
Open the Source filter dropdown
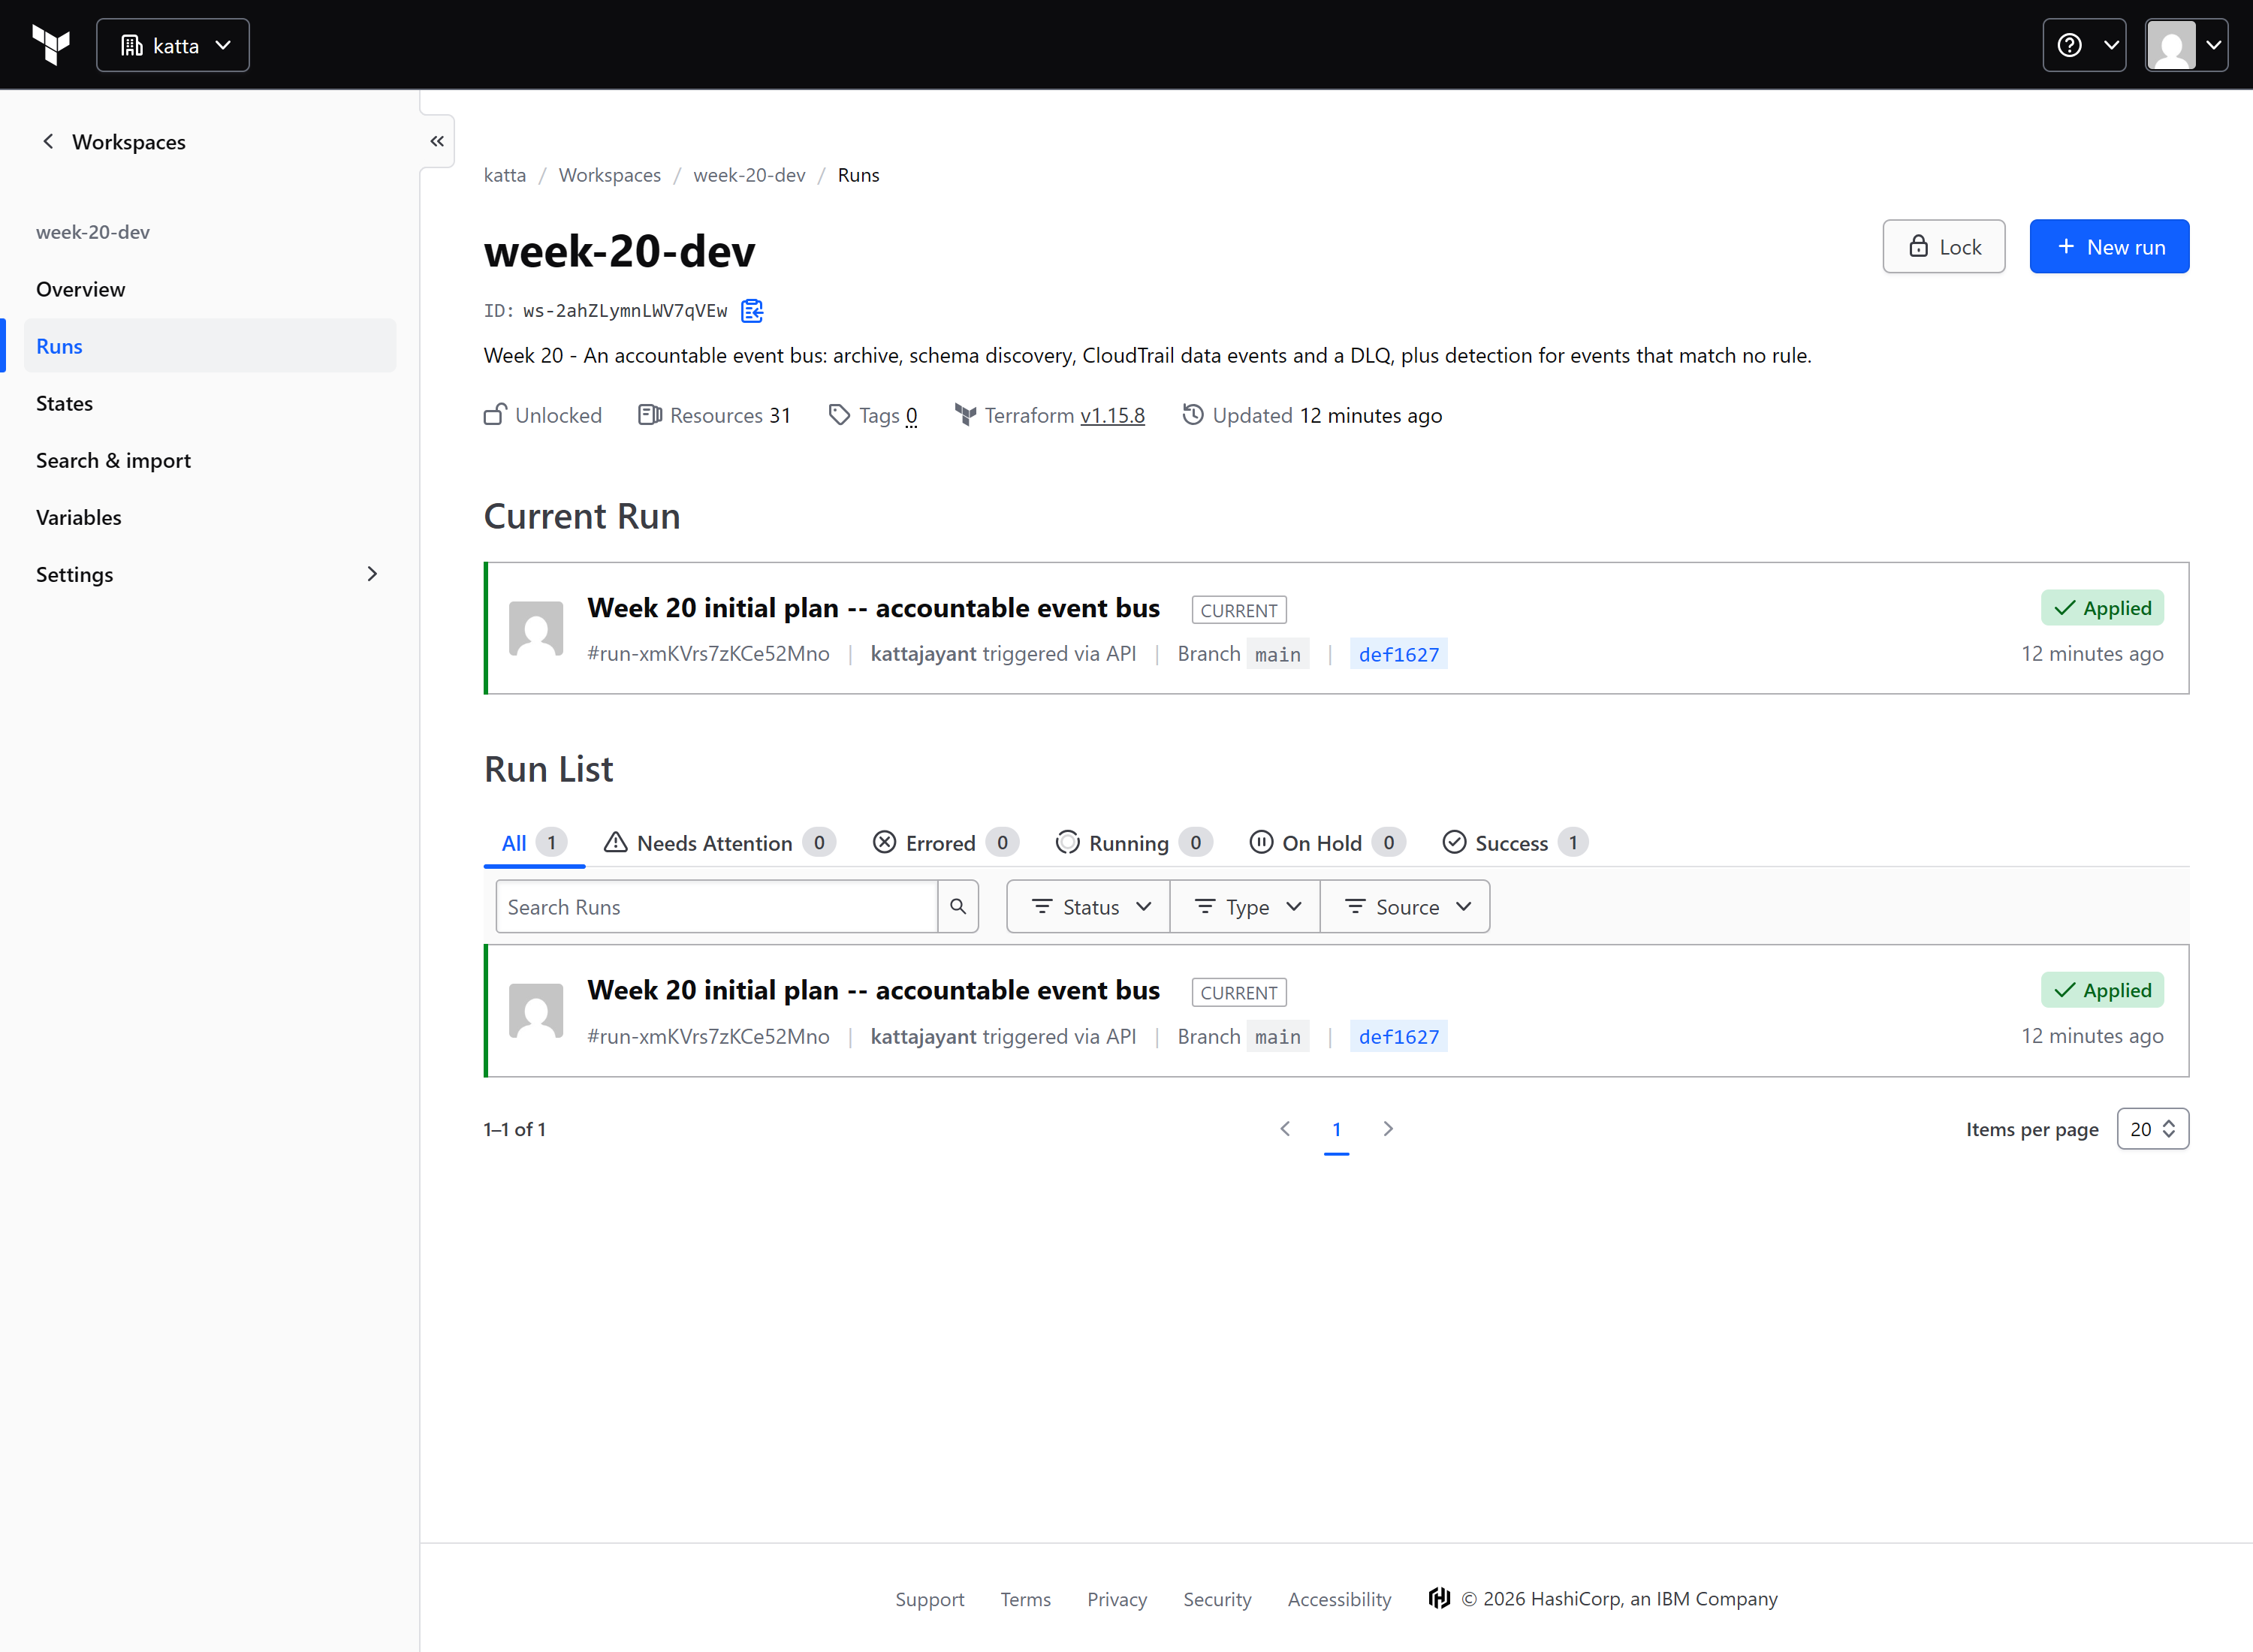pyautogui.click(x=1406, y=907)
